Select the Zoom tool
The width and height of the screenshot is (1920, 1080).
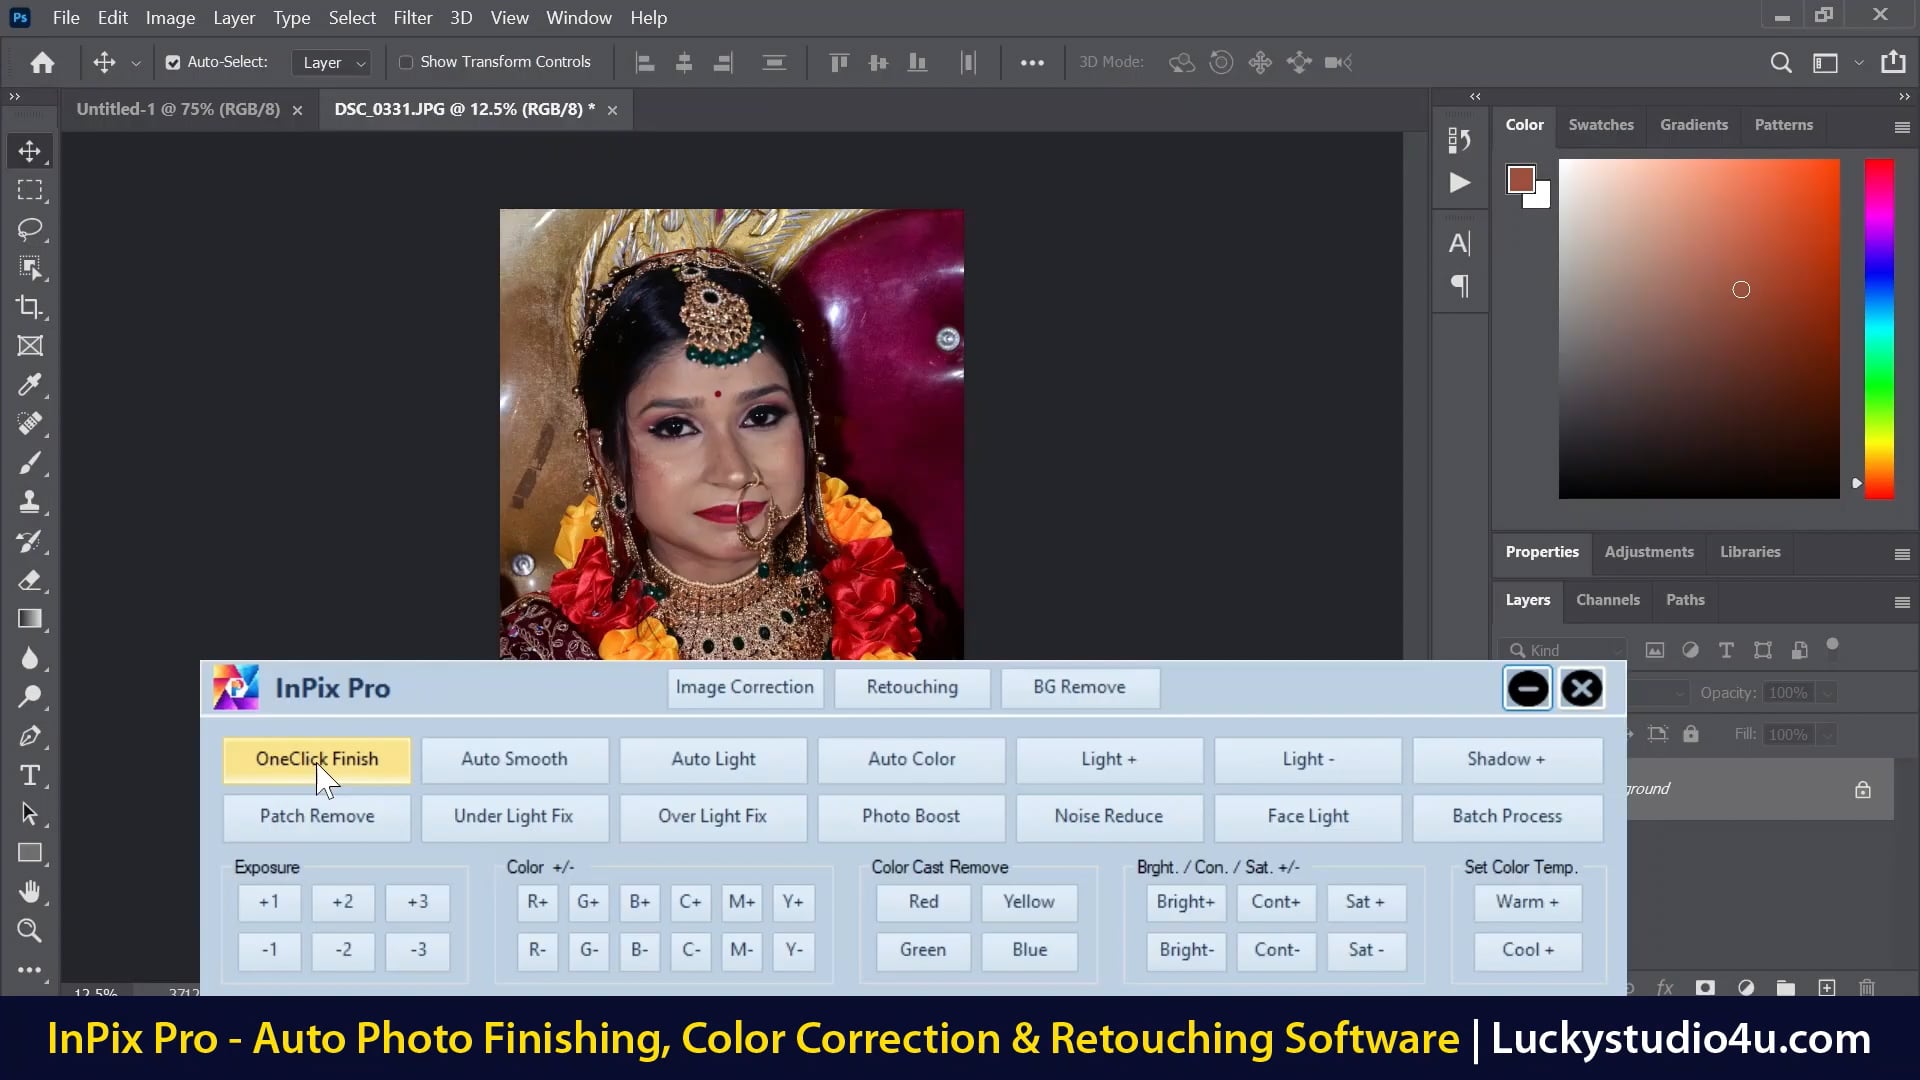[30, 930]
